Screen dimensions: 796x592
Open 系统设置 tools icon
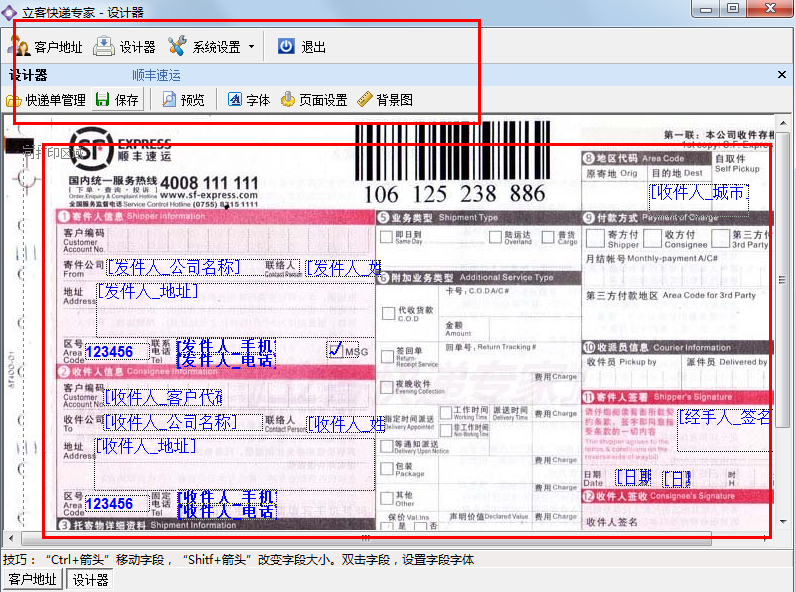[x=177, y=46]
